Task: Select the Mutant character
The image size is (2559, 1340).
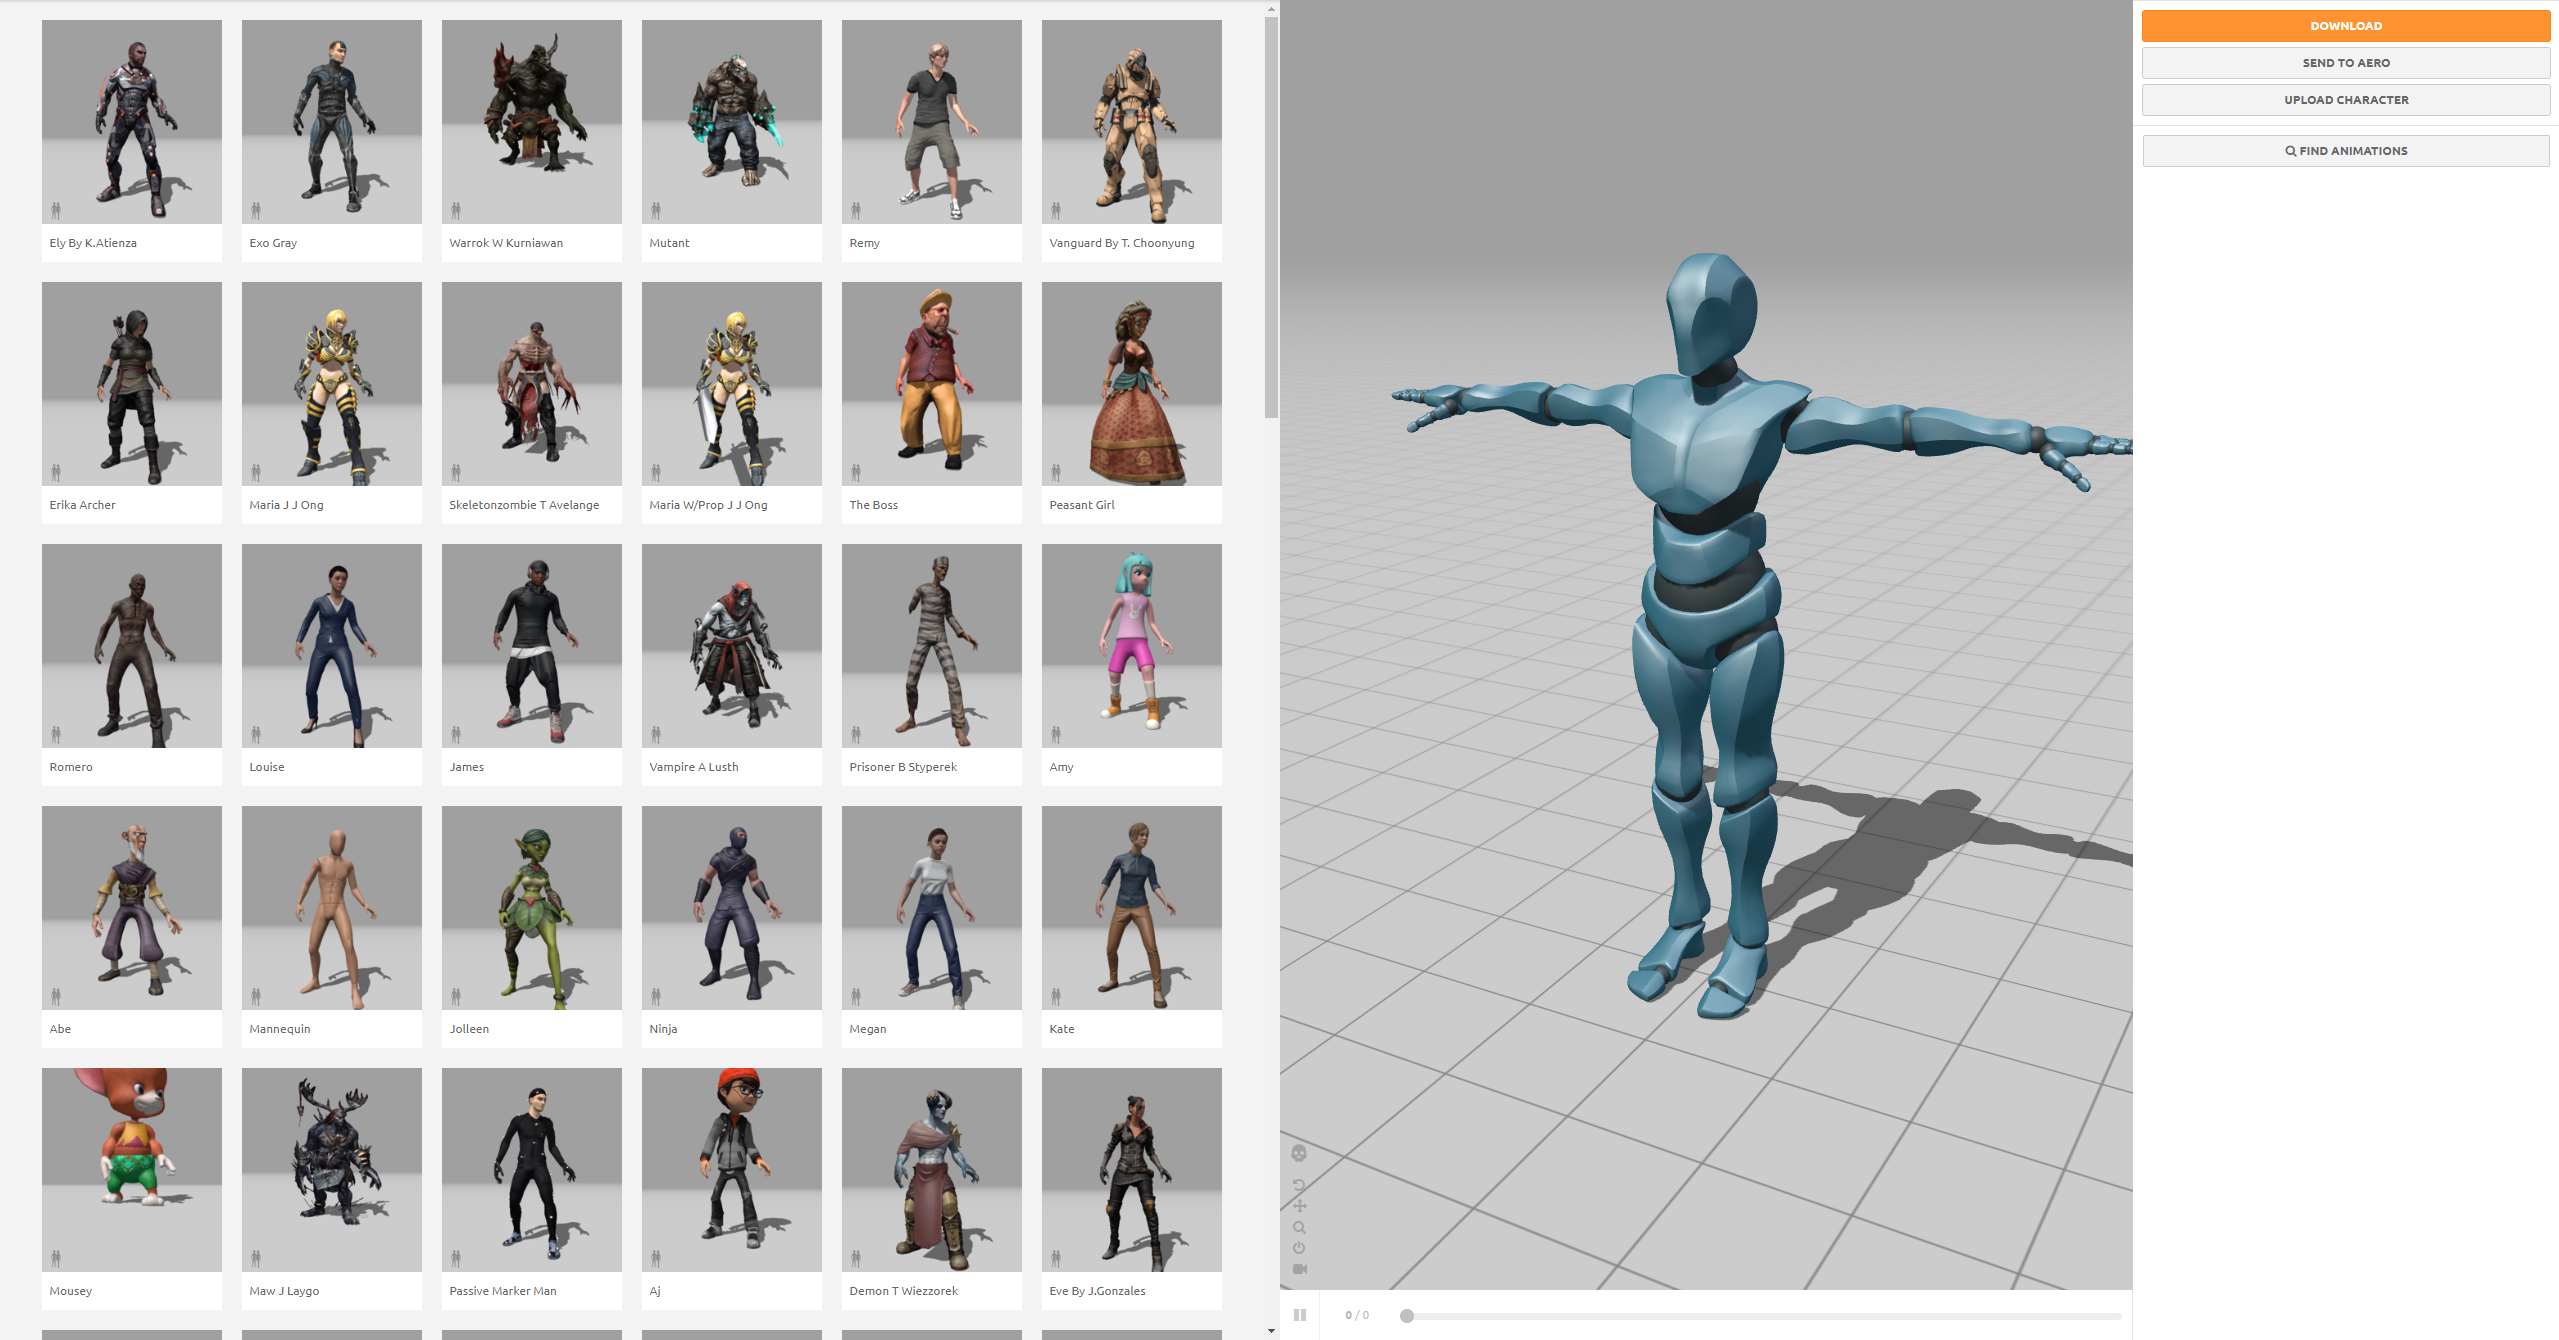Action: click(x=731, y=121)
